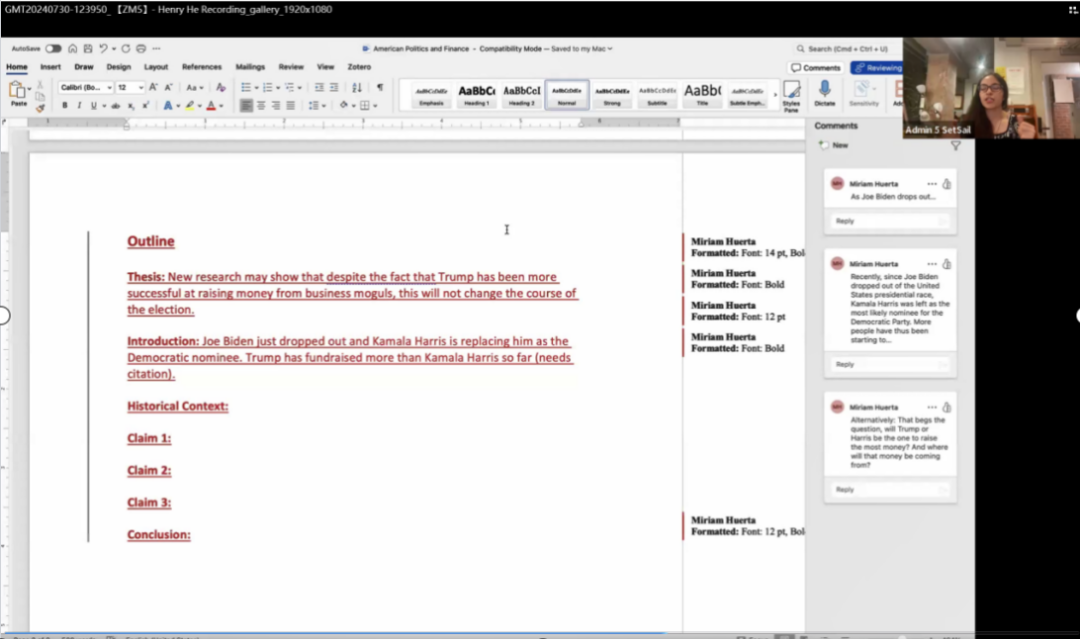Screen dimensions: 1080x639
Task: Undo the last action
Action: [x=103, y=49]
